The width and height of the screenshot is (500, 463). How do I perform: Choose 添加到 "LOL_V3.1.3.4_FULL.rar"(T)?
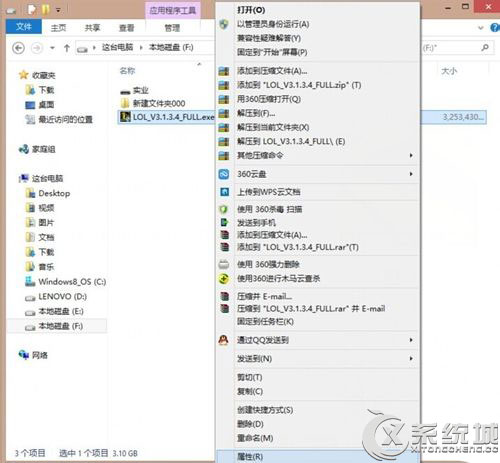coord(298,247)
